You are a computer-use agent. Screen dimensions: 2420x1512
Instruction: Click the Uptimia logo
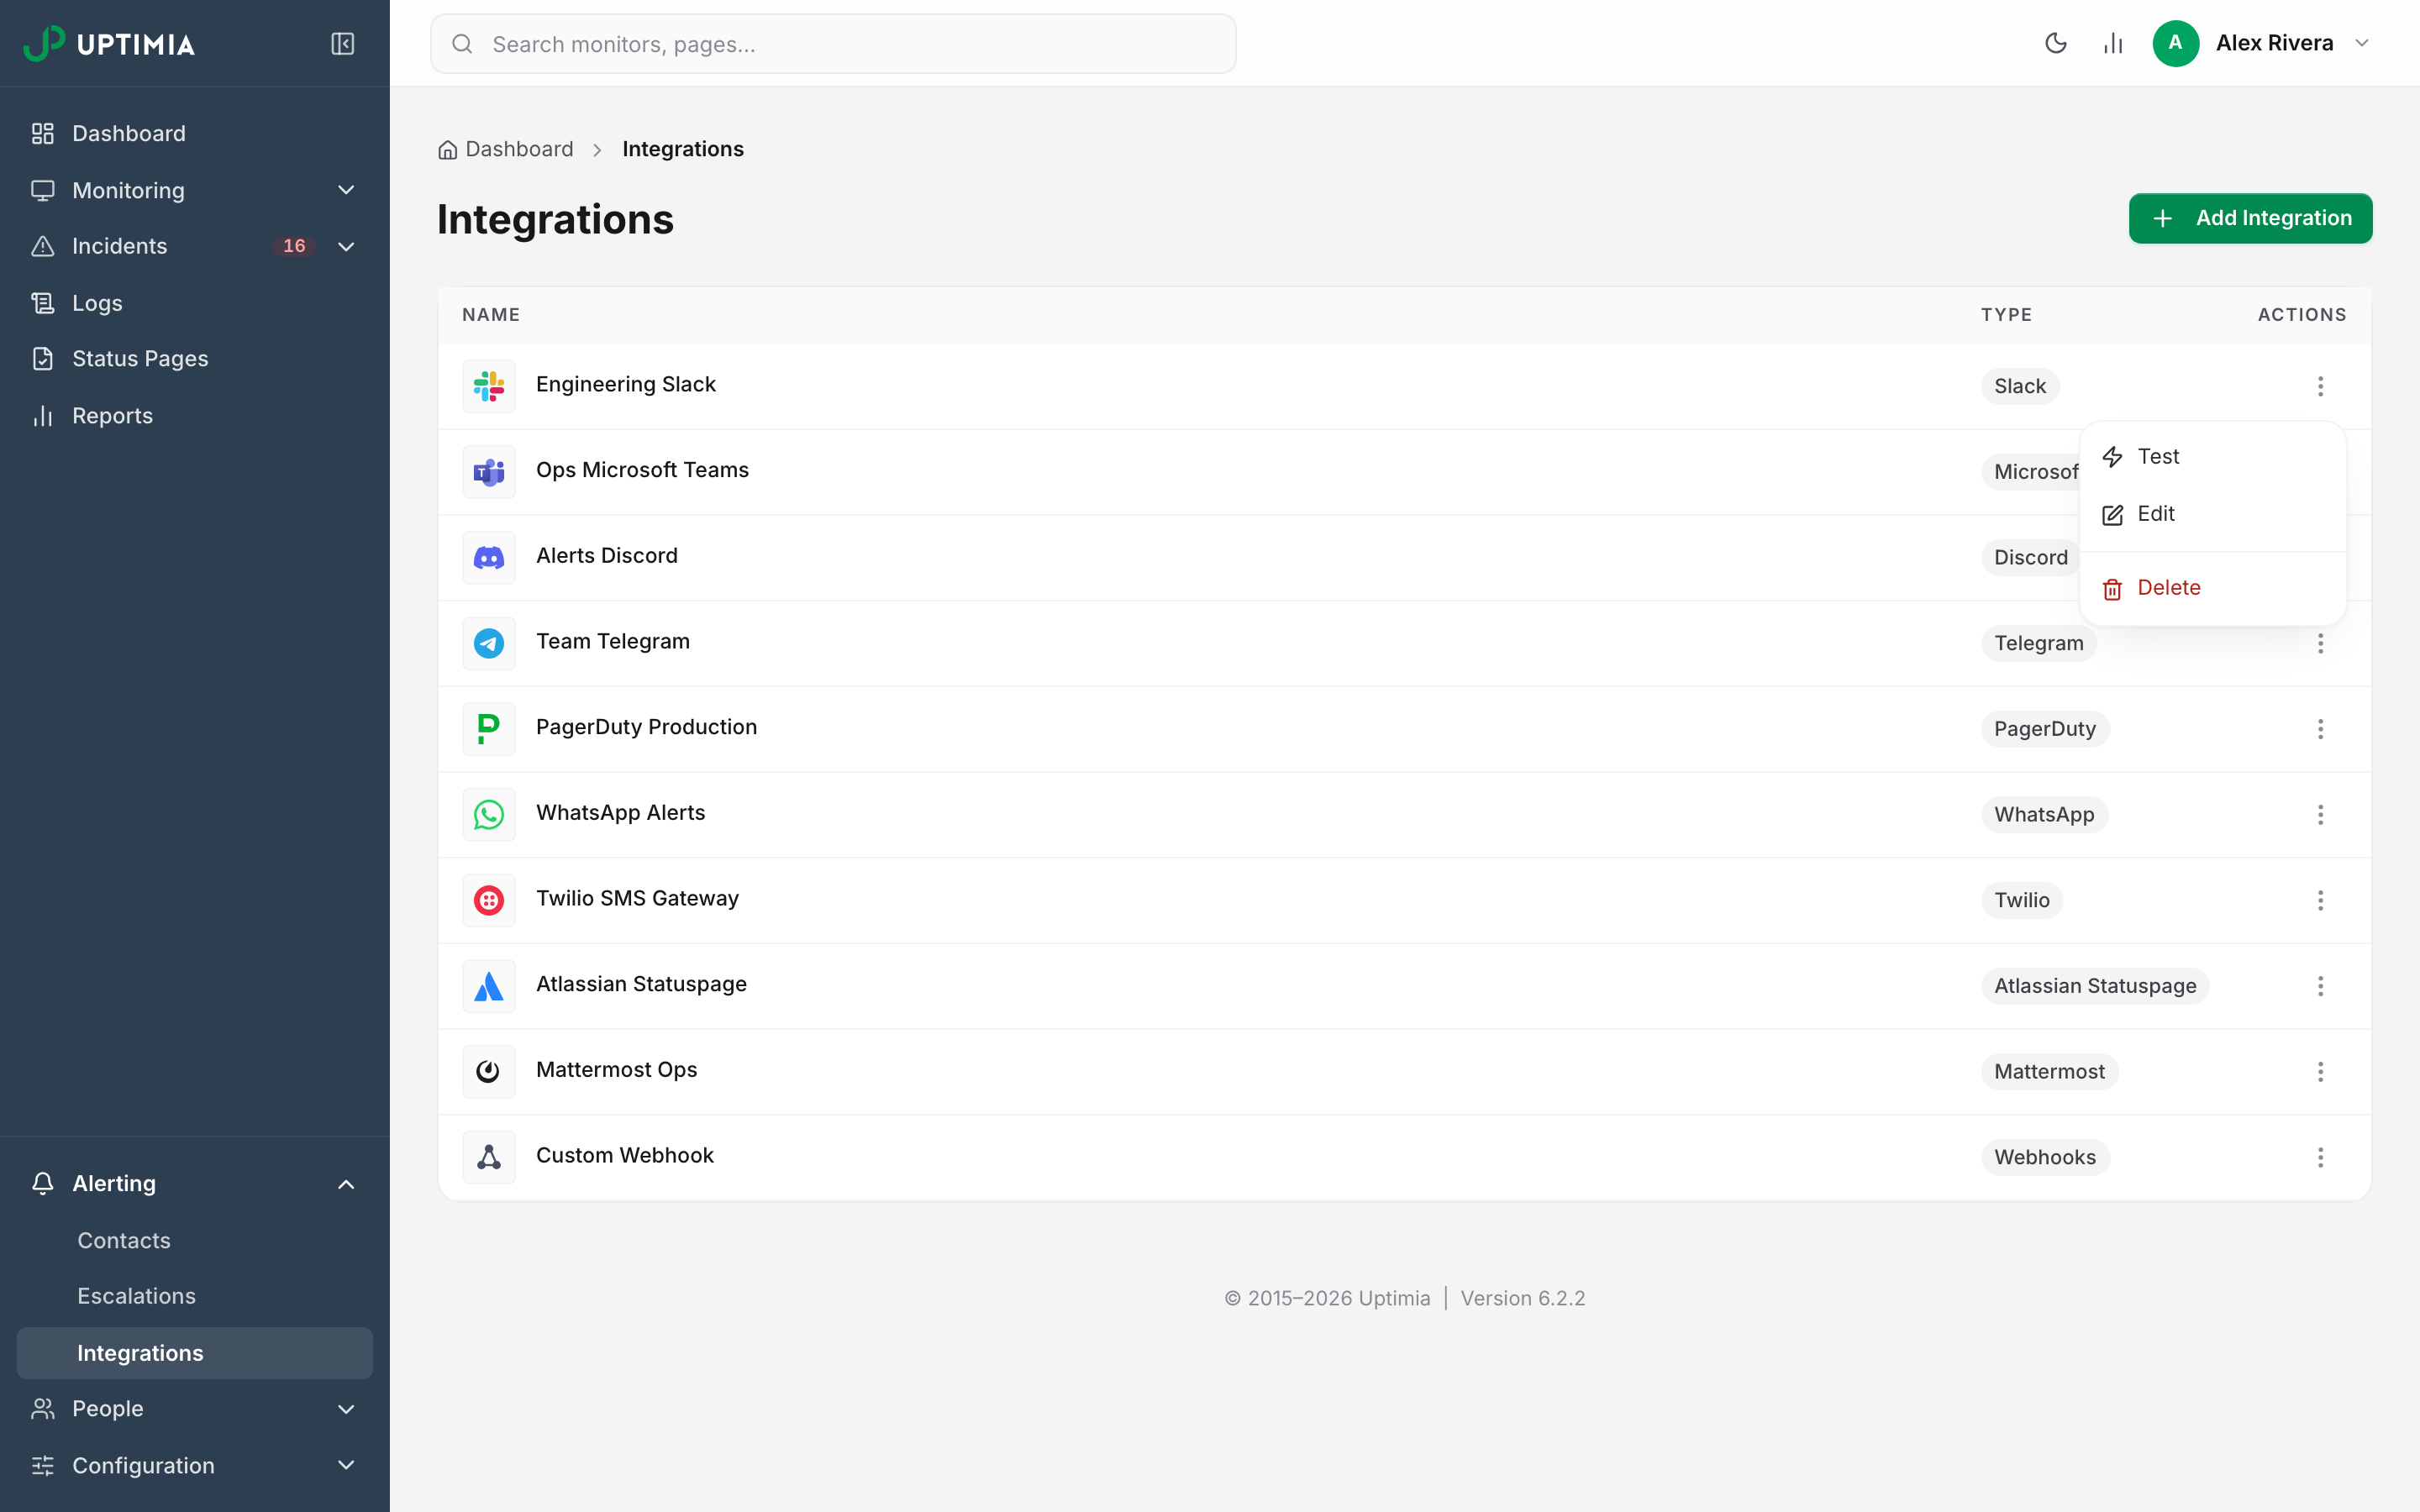click(109, 44)
